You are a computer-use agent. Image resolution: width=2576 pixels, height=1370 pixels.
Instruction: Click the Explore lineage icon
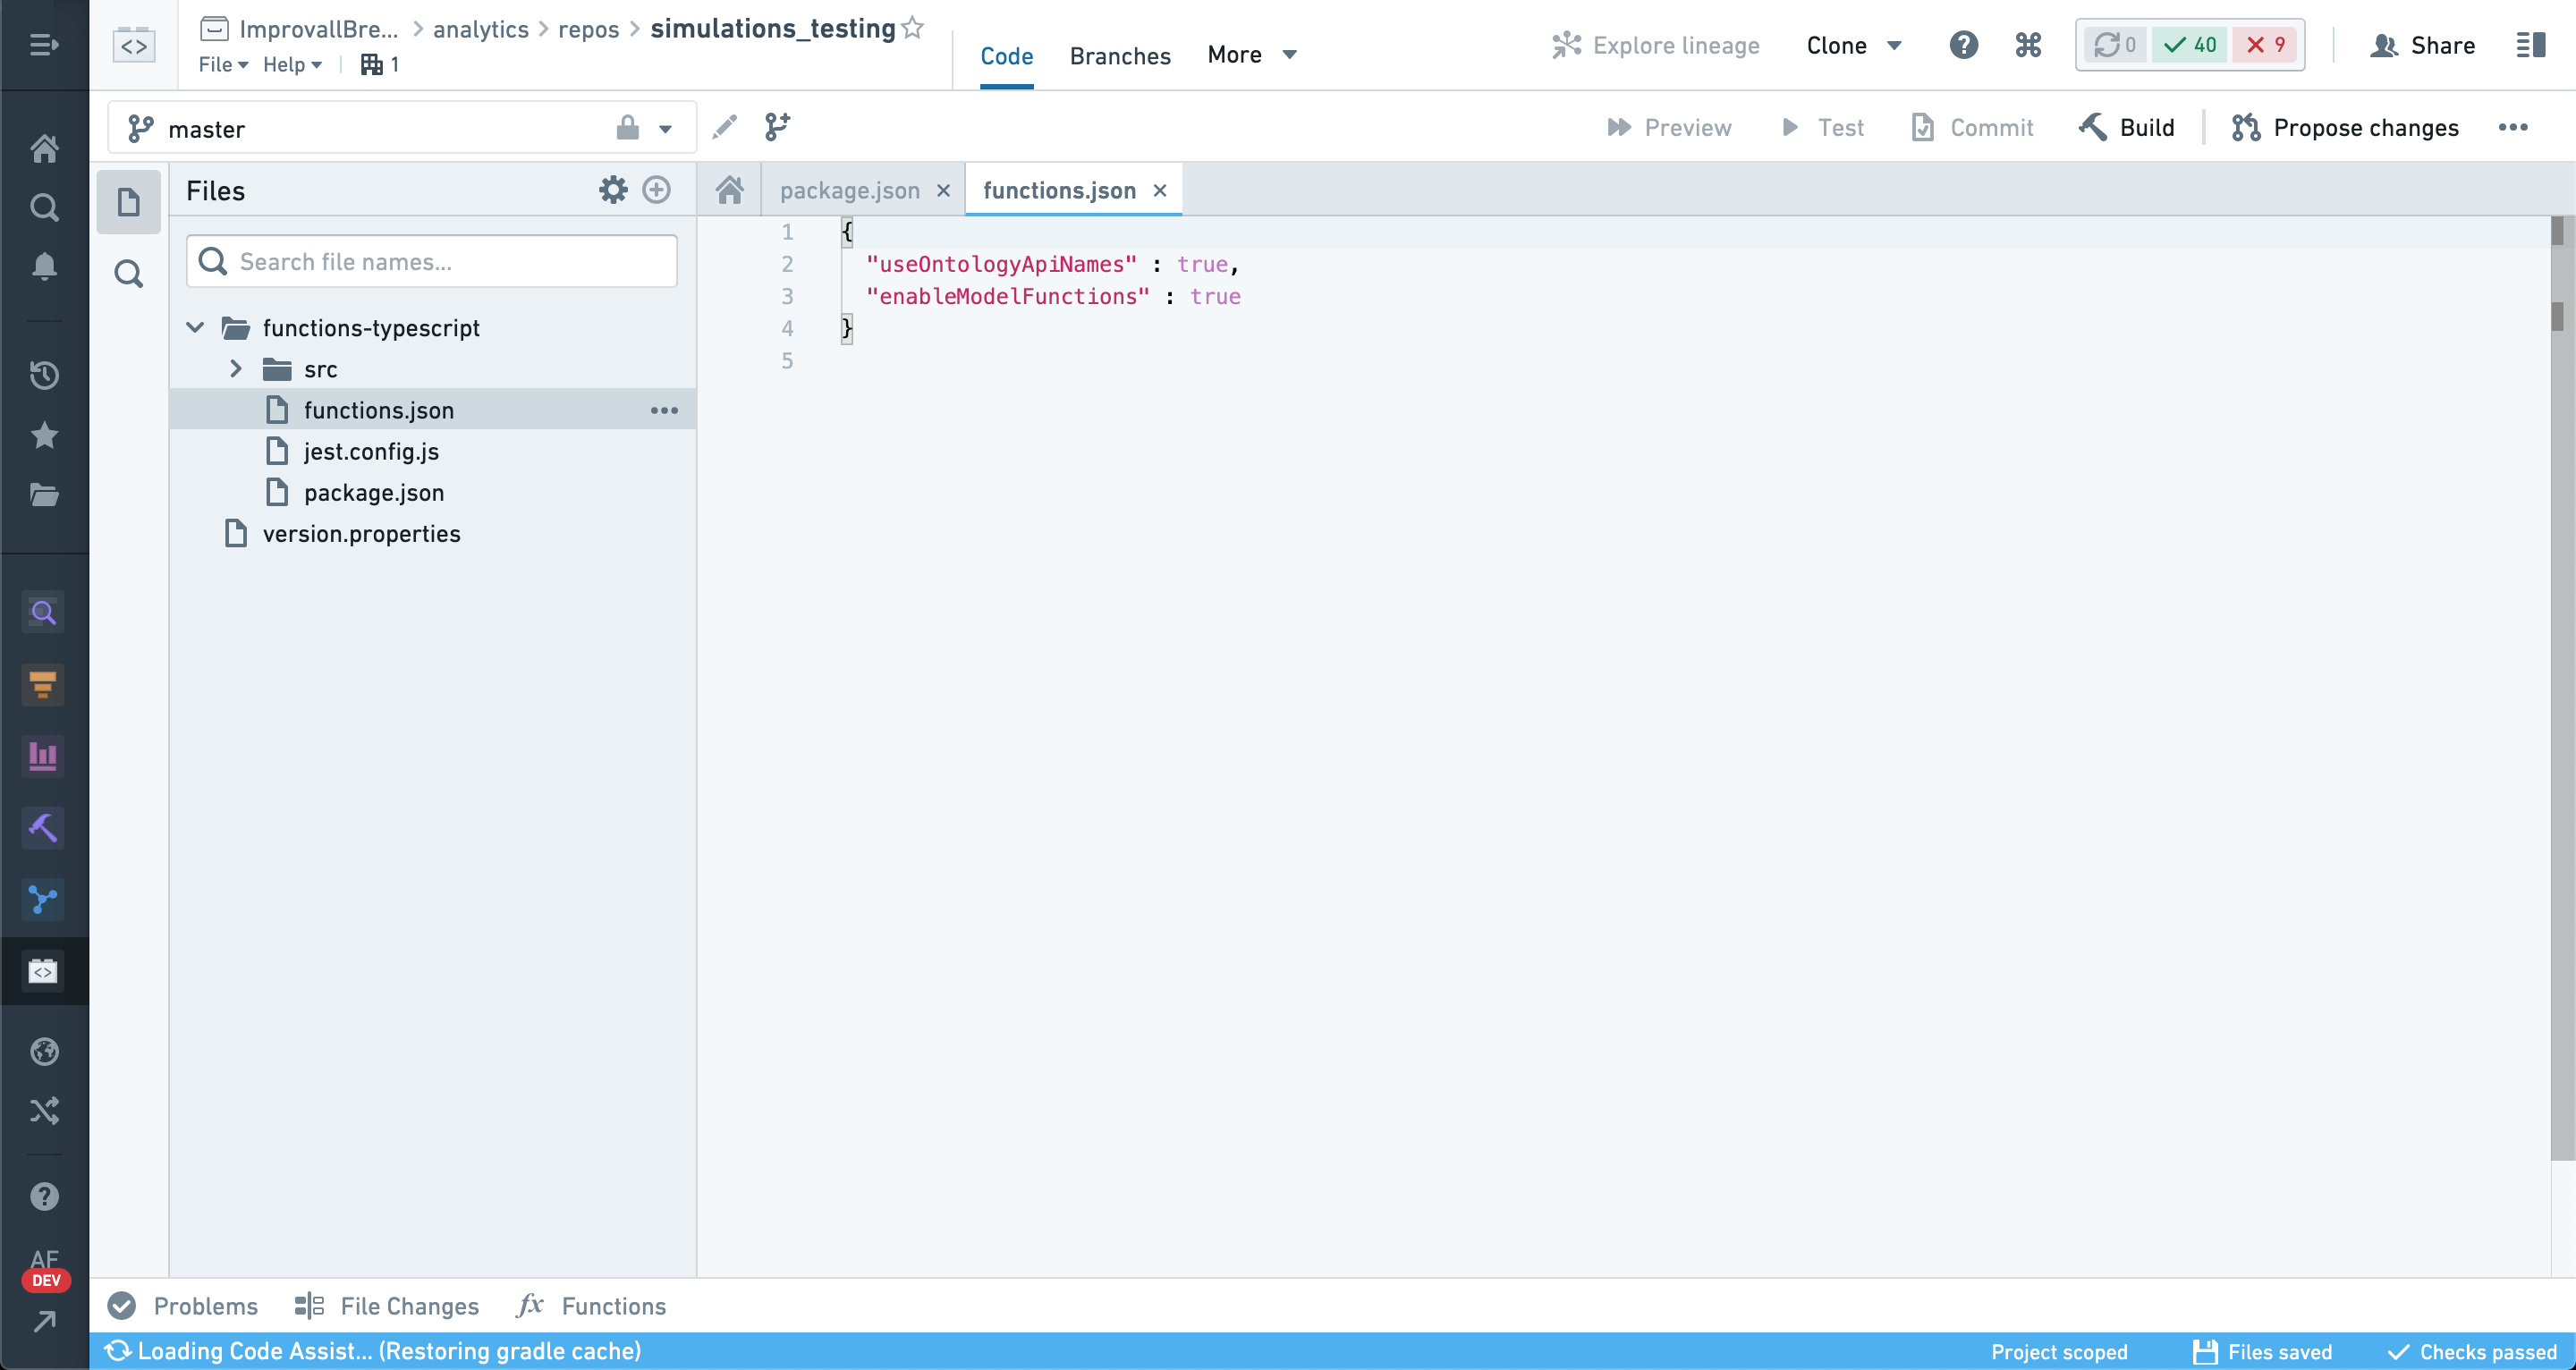point(1563,46)
